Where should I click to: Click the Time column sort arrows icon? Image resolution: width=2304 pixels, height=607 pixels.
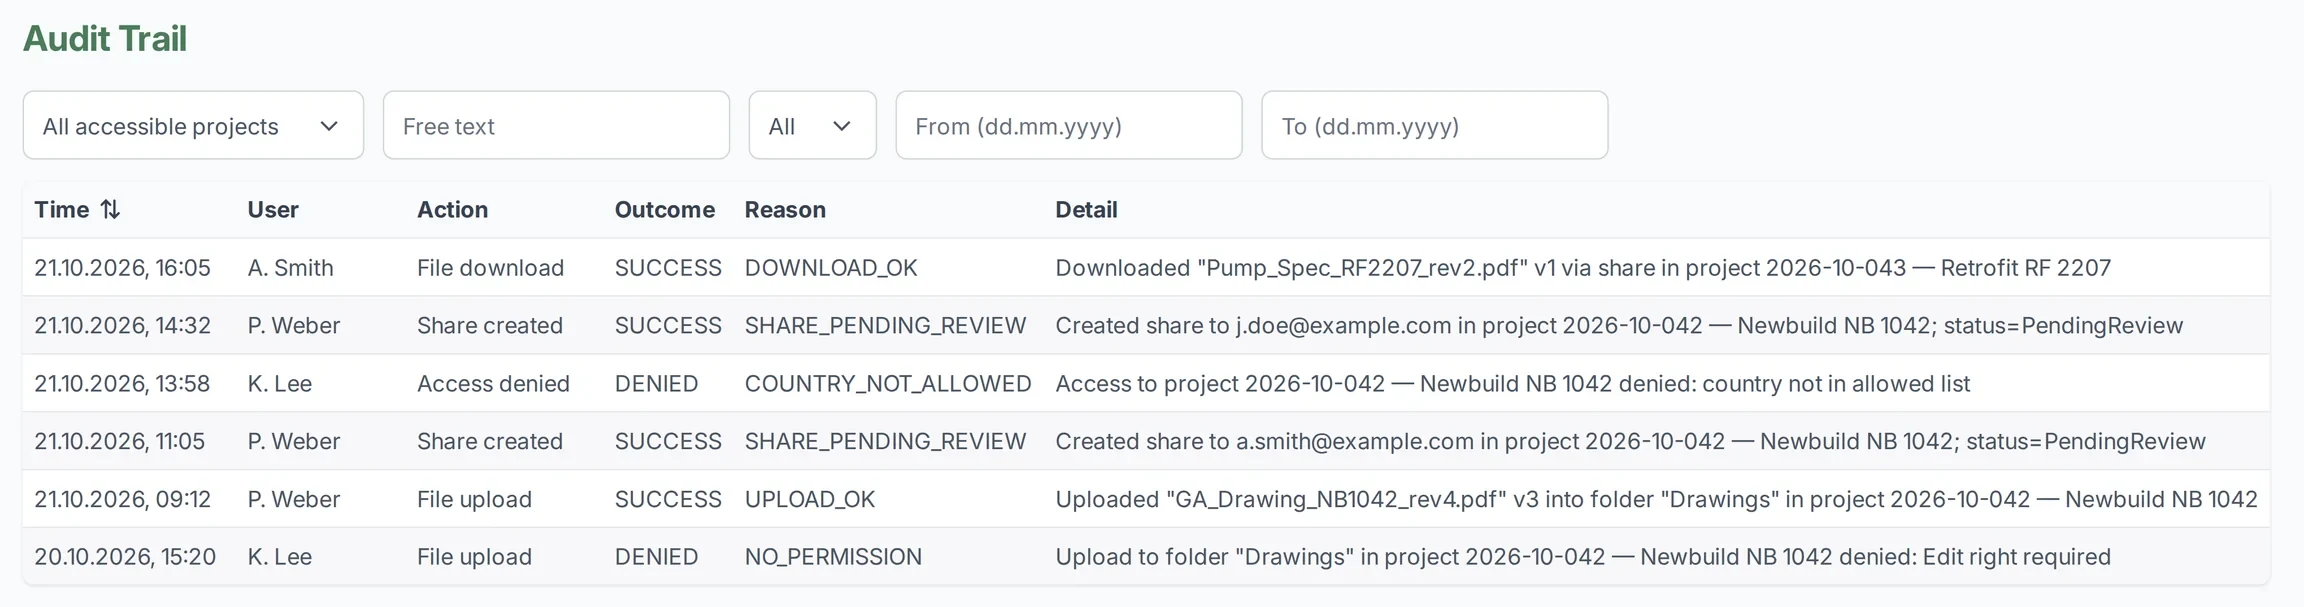(x=110, y=209)
